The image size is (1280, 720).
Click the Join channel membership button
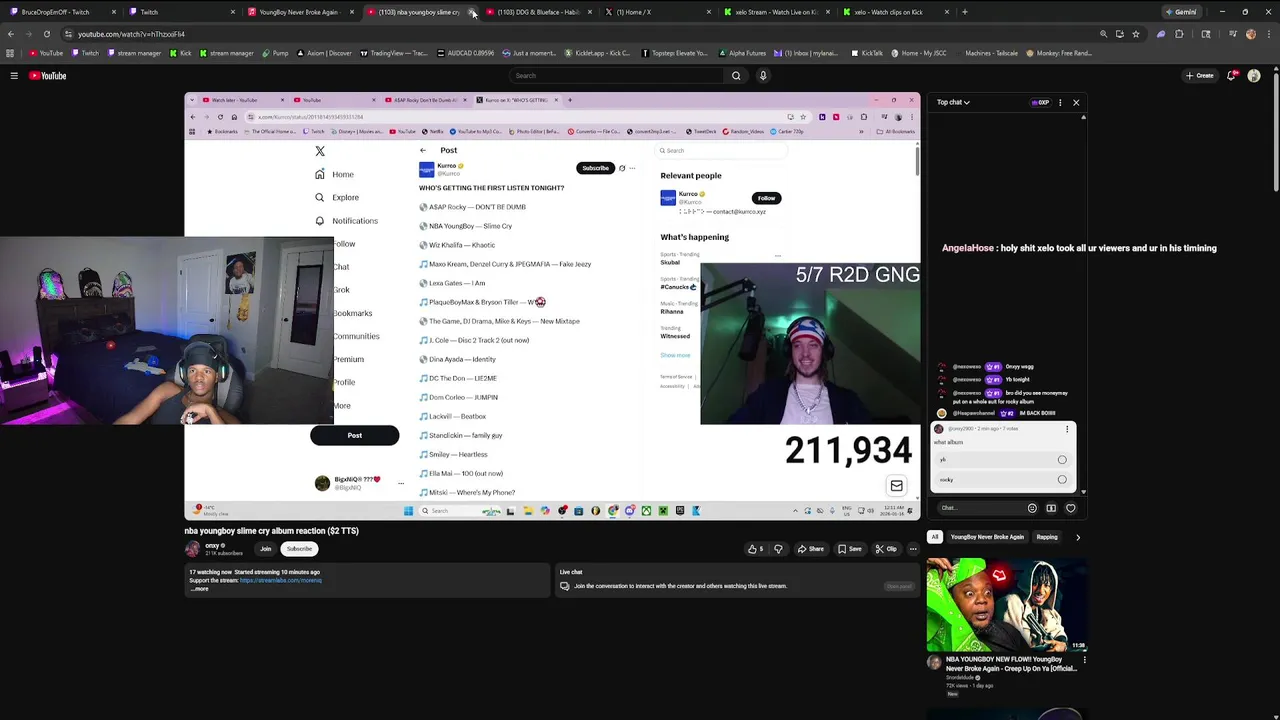(x=266, y=549)
